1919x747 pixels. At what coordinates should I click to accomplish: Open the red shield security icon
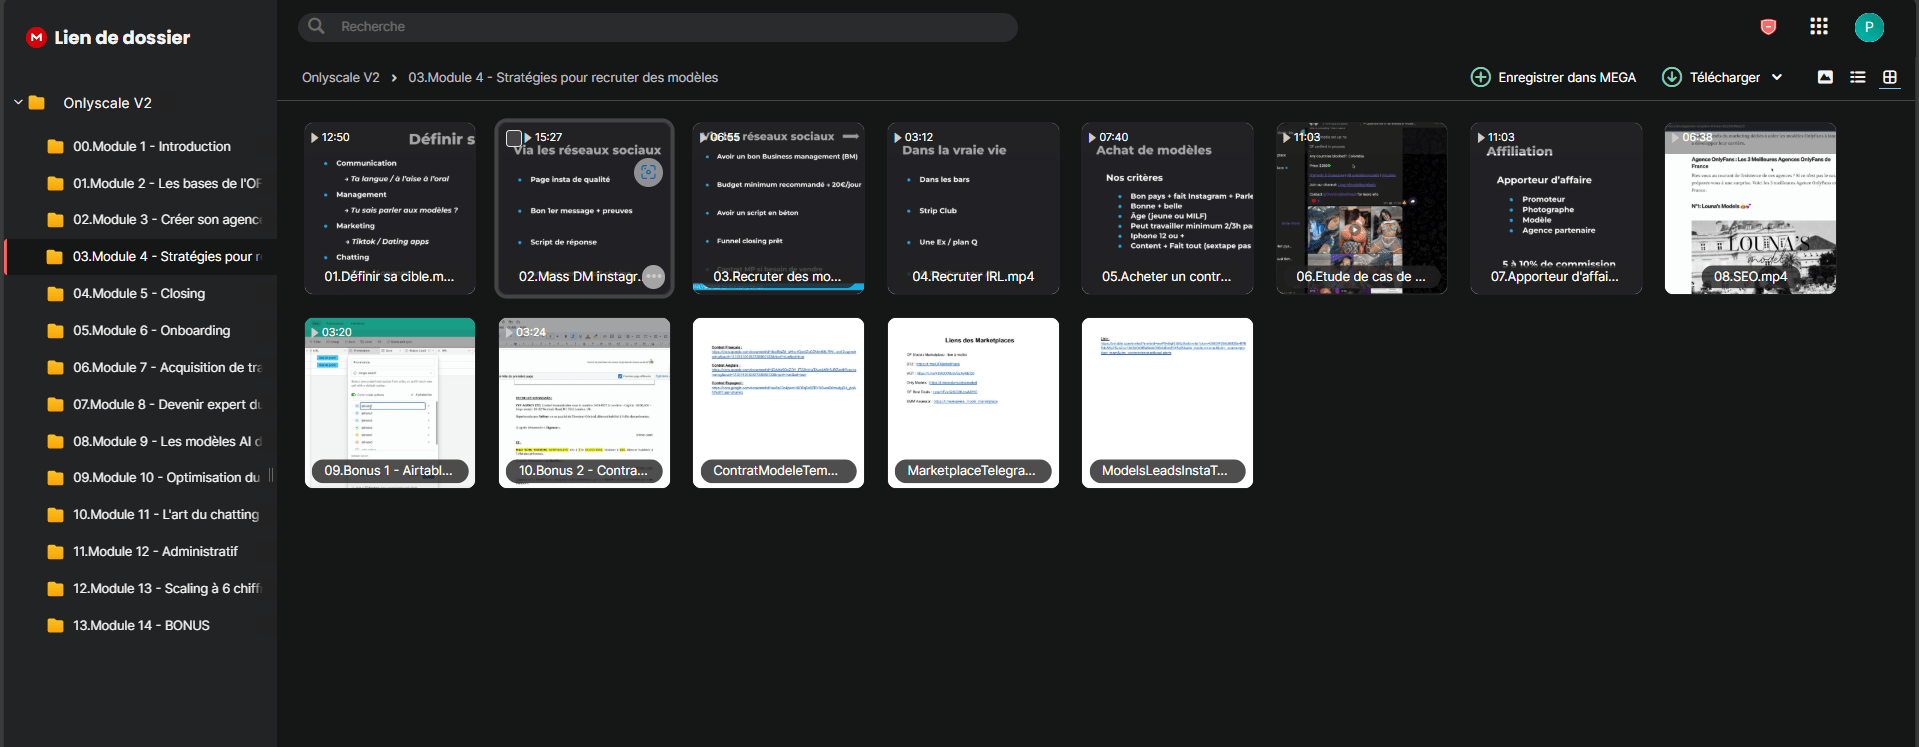[x=1768, y=27]
